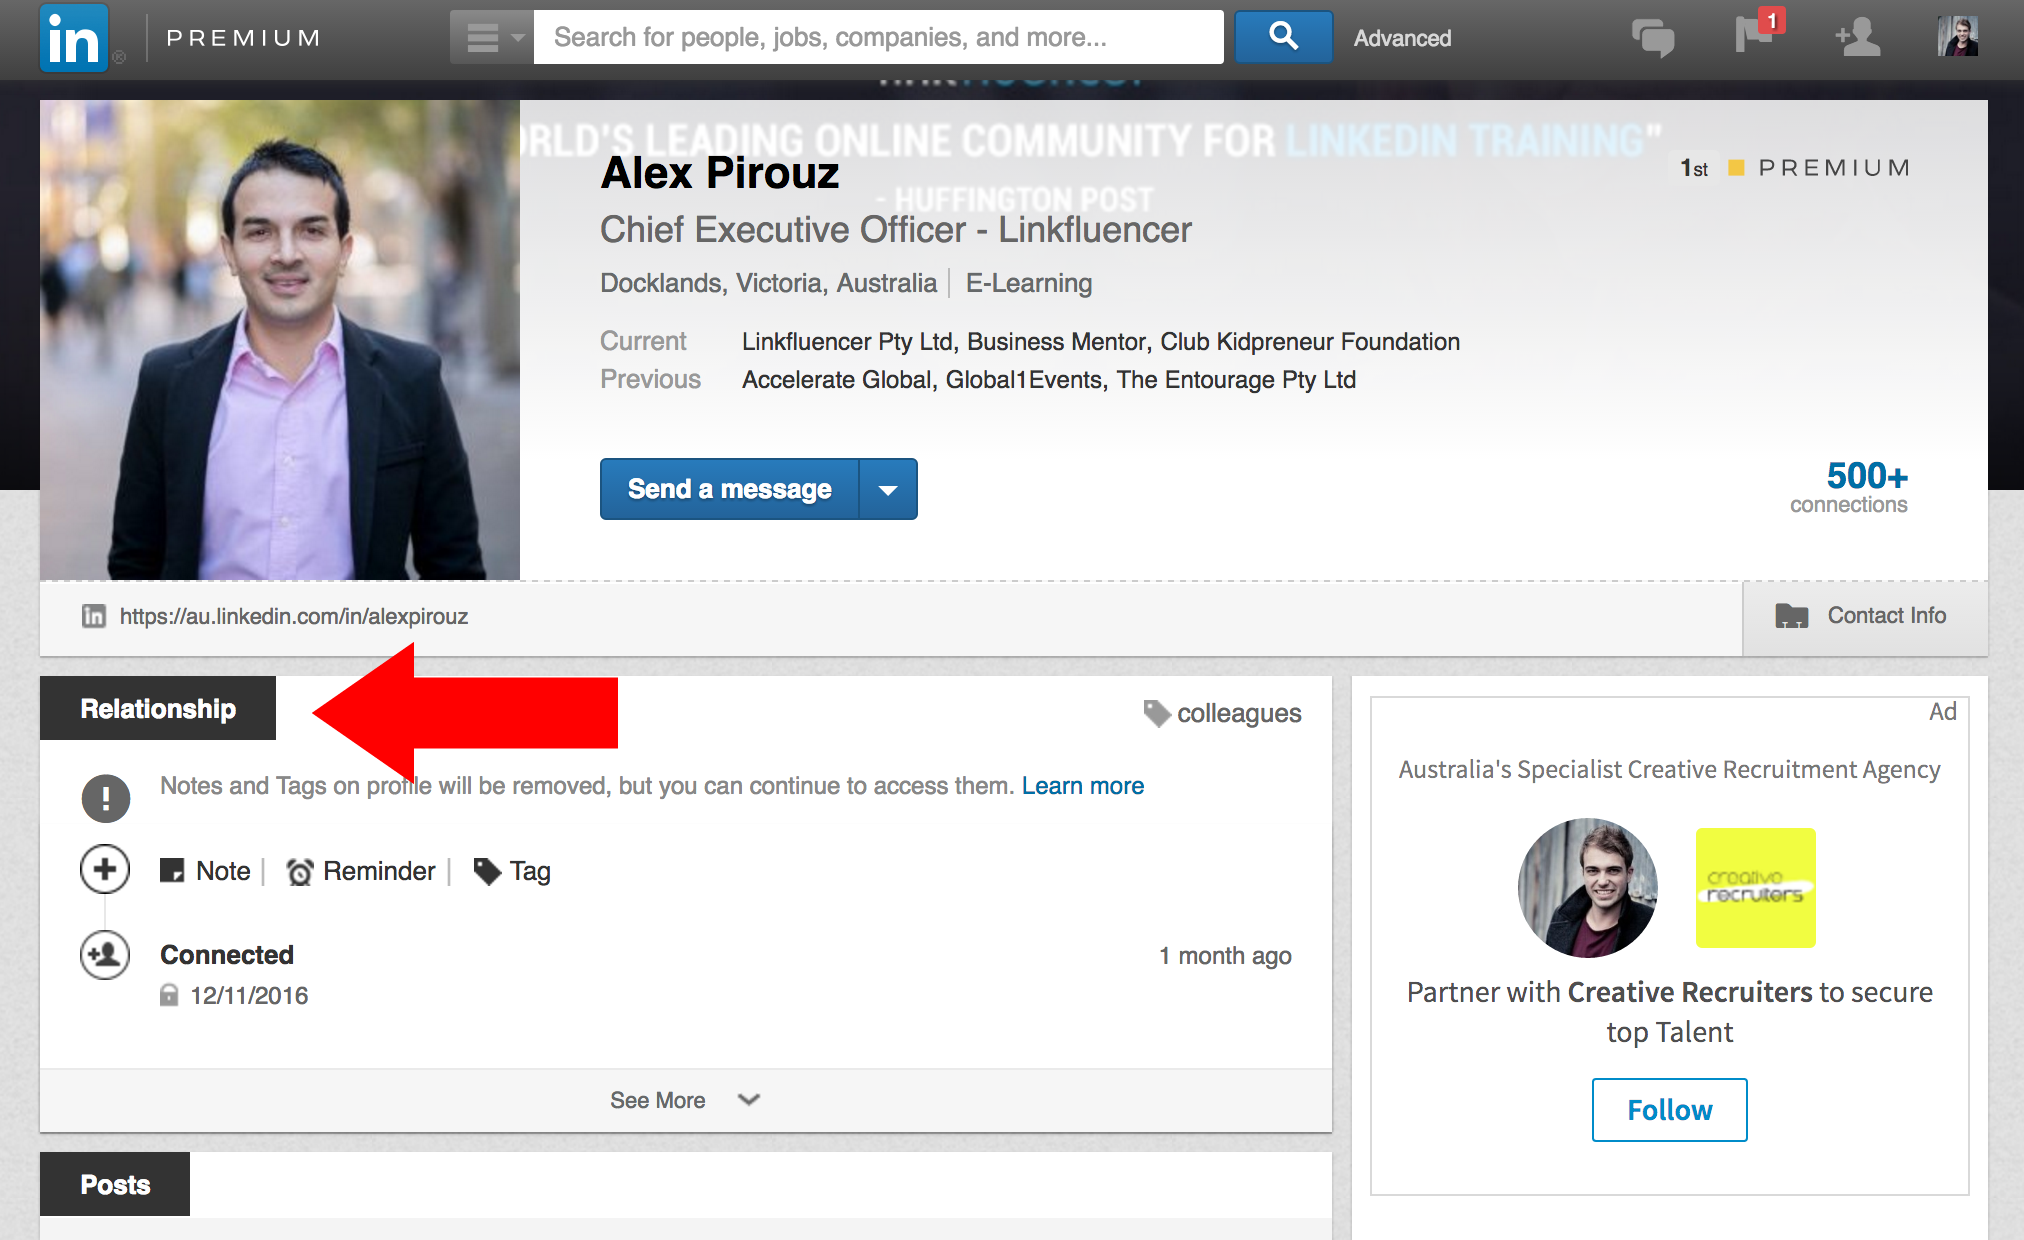Image resolution: width=2024 pixels, height=1240 pixels.
Task: Click the Learn more link
Action: point(1083,785)
